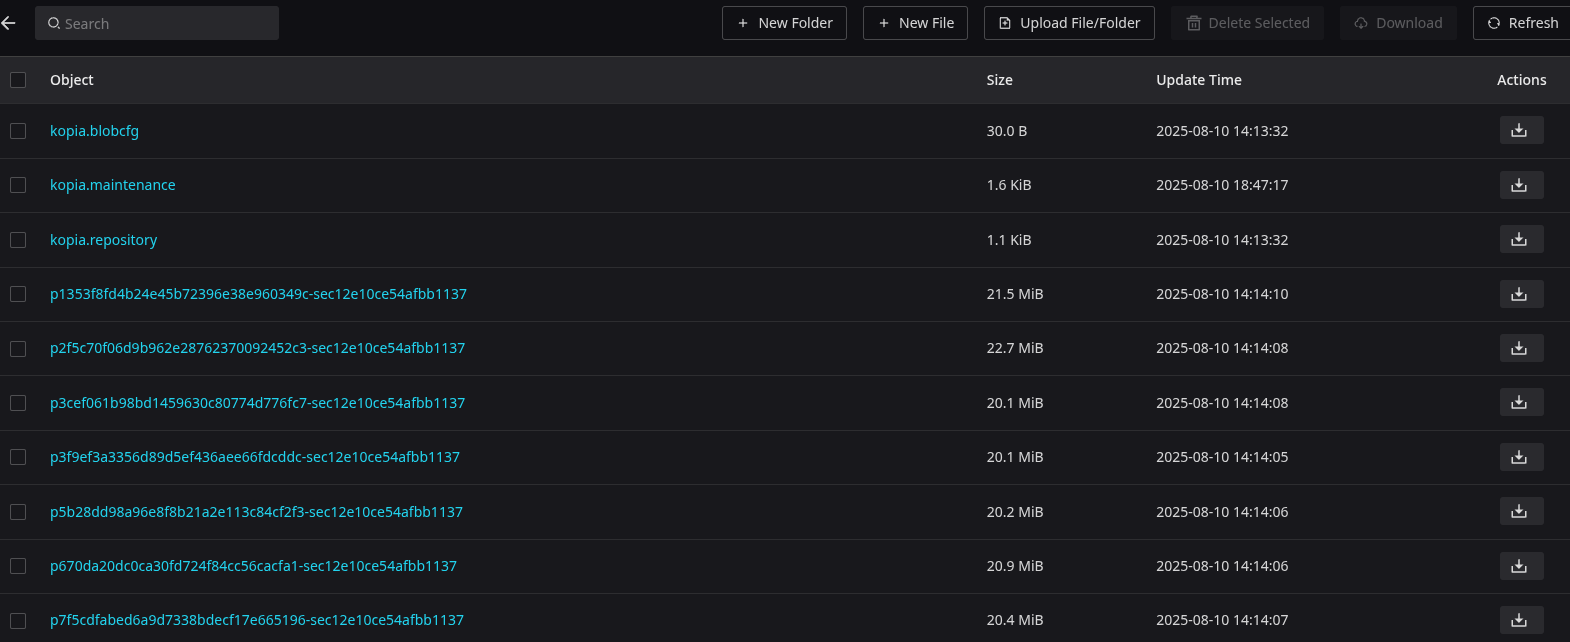Download the p2f5c70f06d9b962e object via action icon
Image resolution: width=1570 pixels, height=642 pixels.
coord(1521,348)
